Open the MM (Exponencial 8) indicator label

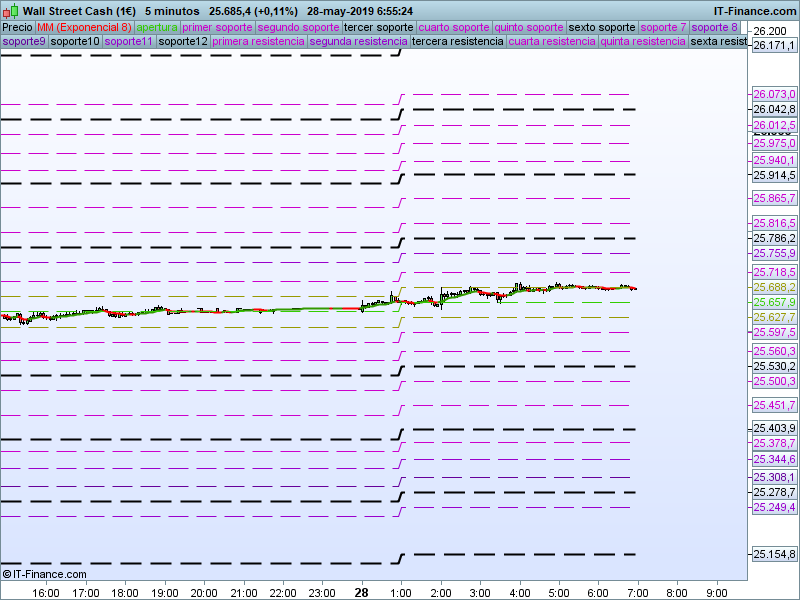84,27
